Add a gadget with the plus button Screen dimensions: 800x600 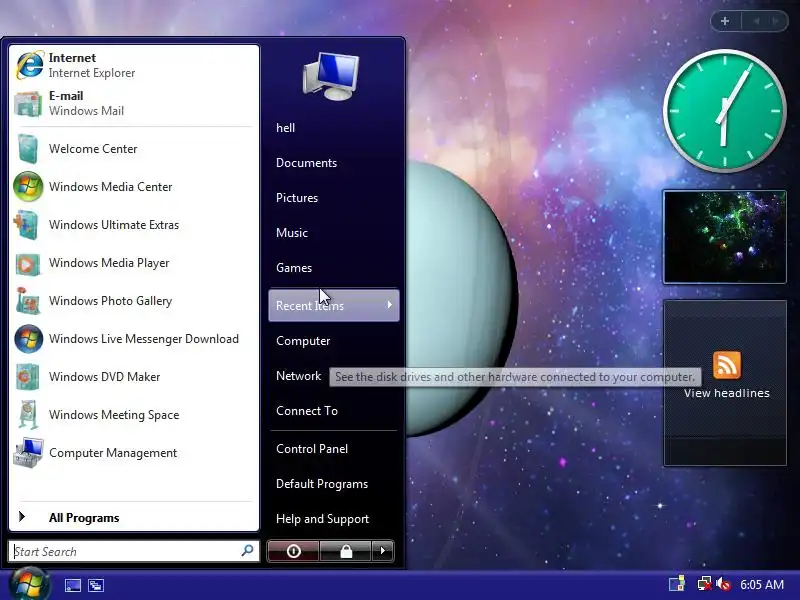click(x=725, y=21)
